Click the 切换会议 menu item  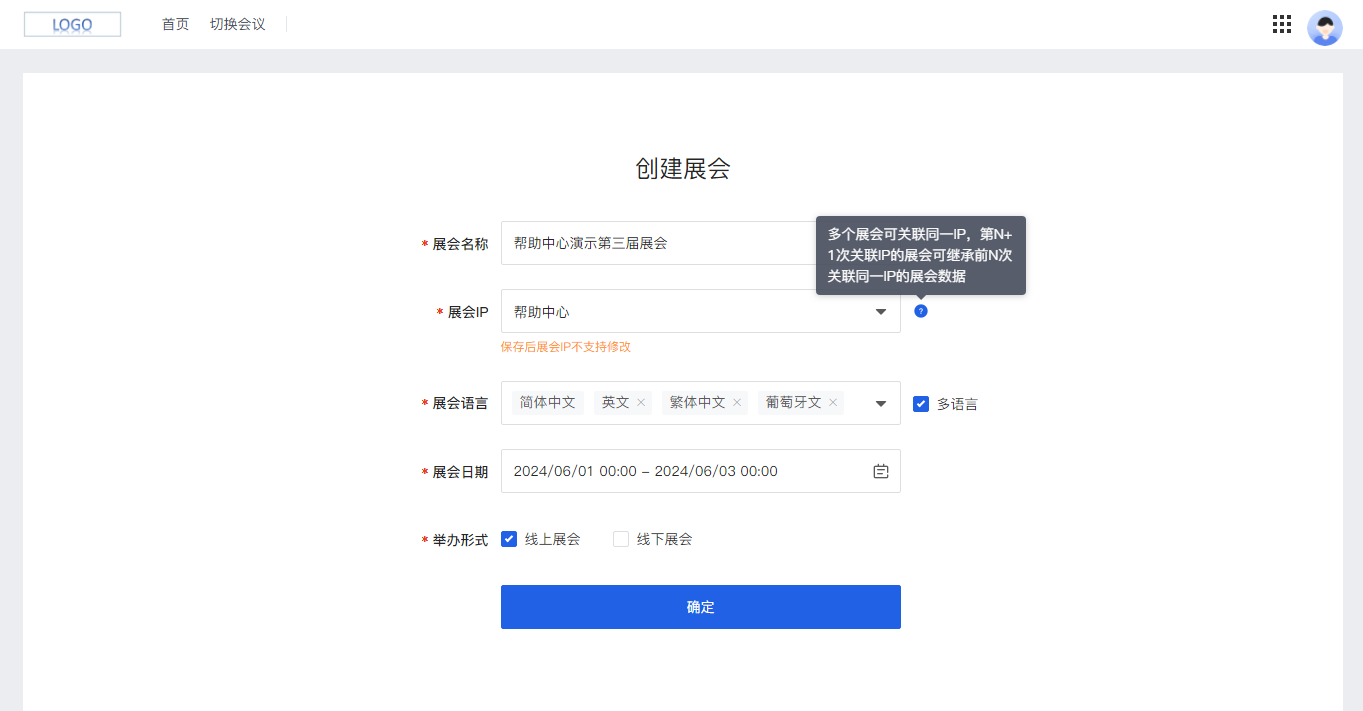pos(239,24)
